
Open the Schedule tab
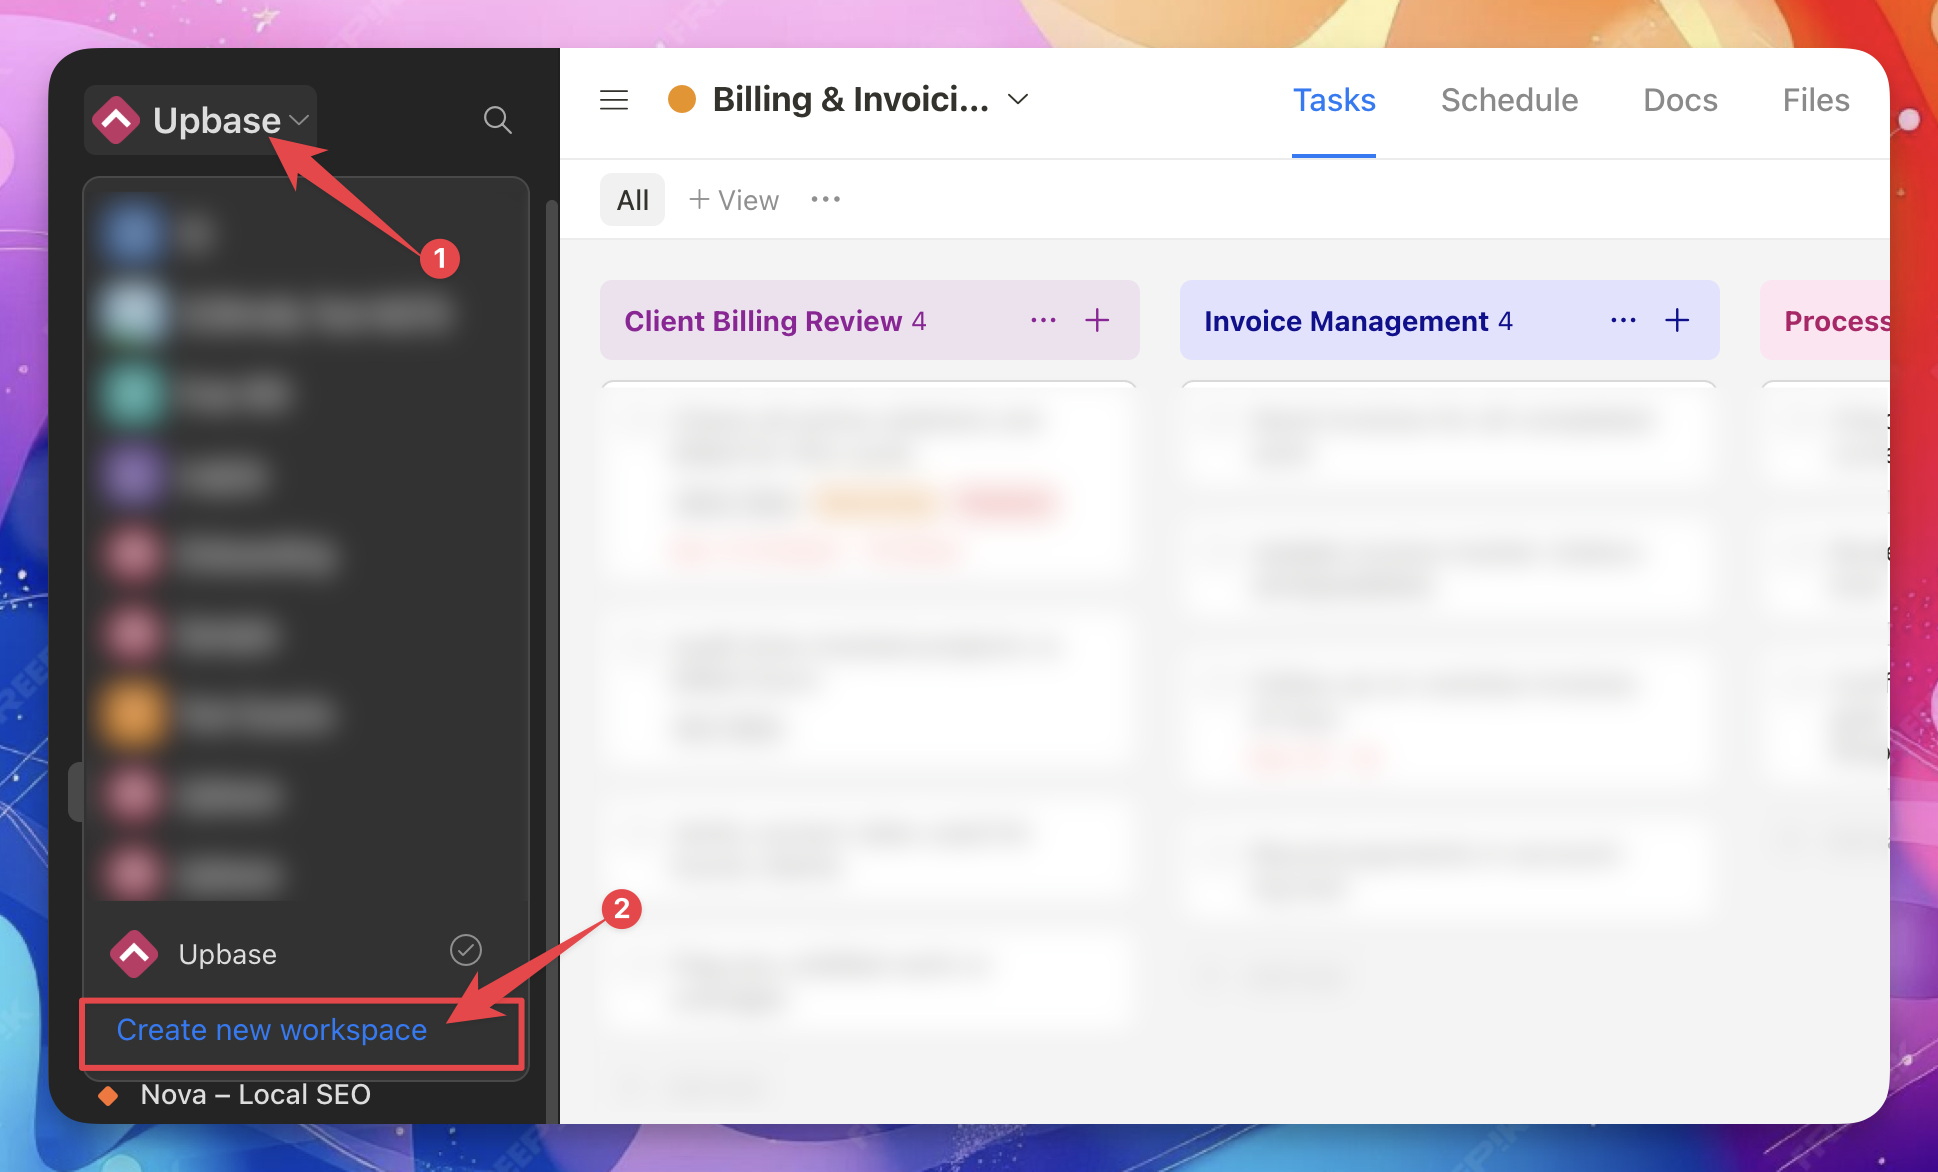(x=1509, y=100)
